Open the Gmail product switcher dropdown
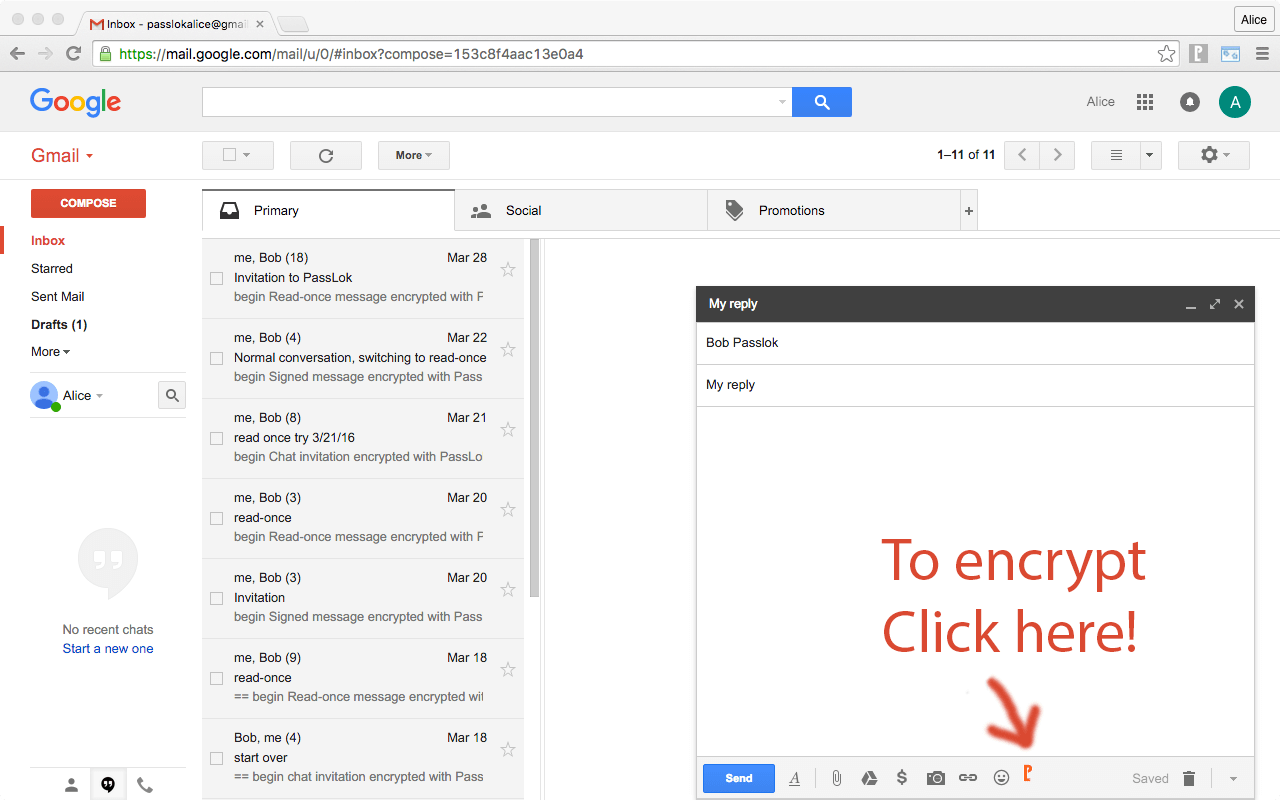 coord(62,155)
